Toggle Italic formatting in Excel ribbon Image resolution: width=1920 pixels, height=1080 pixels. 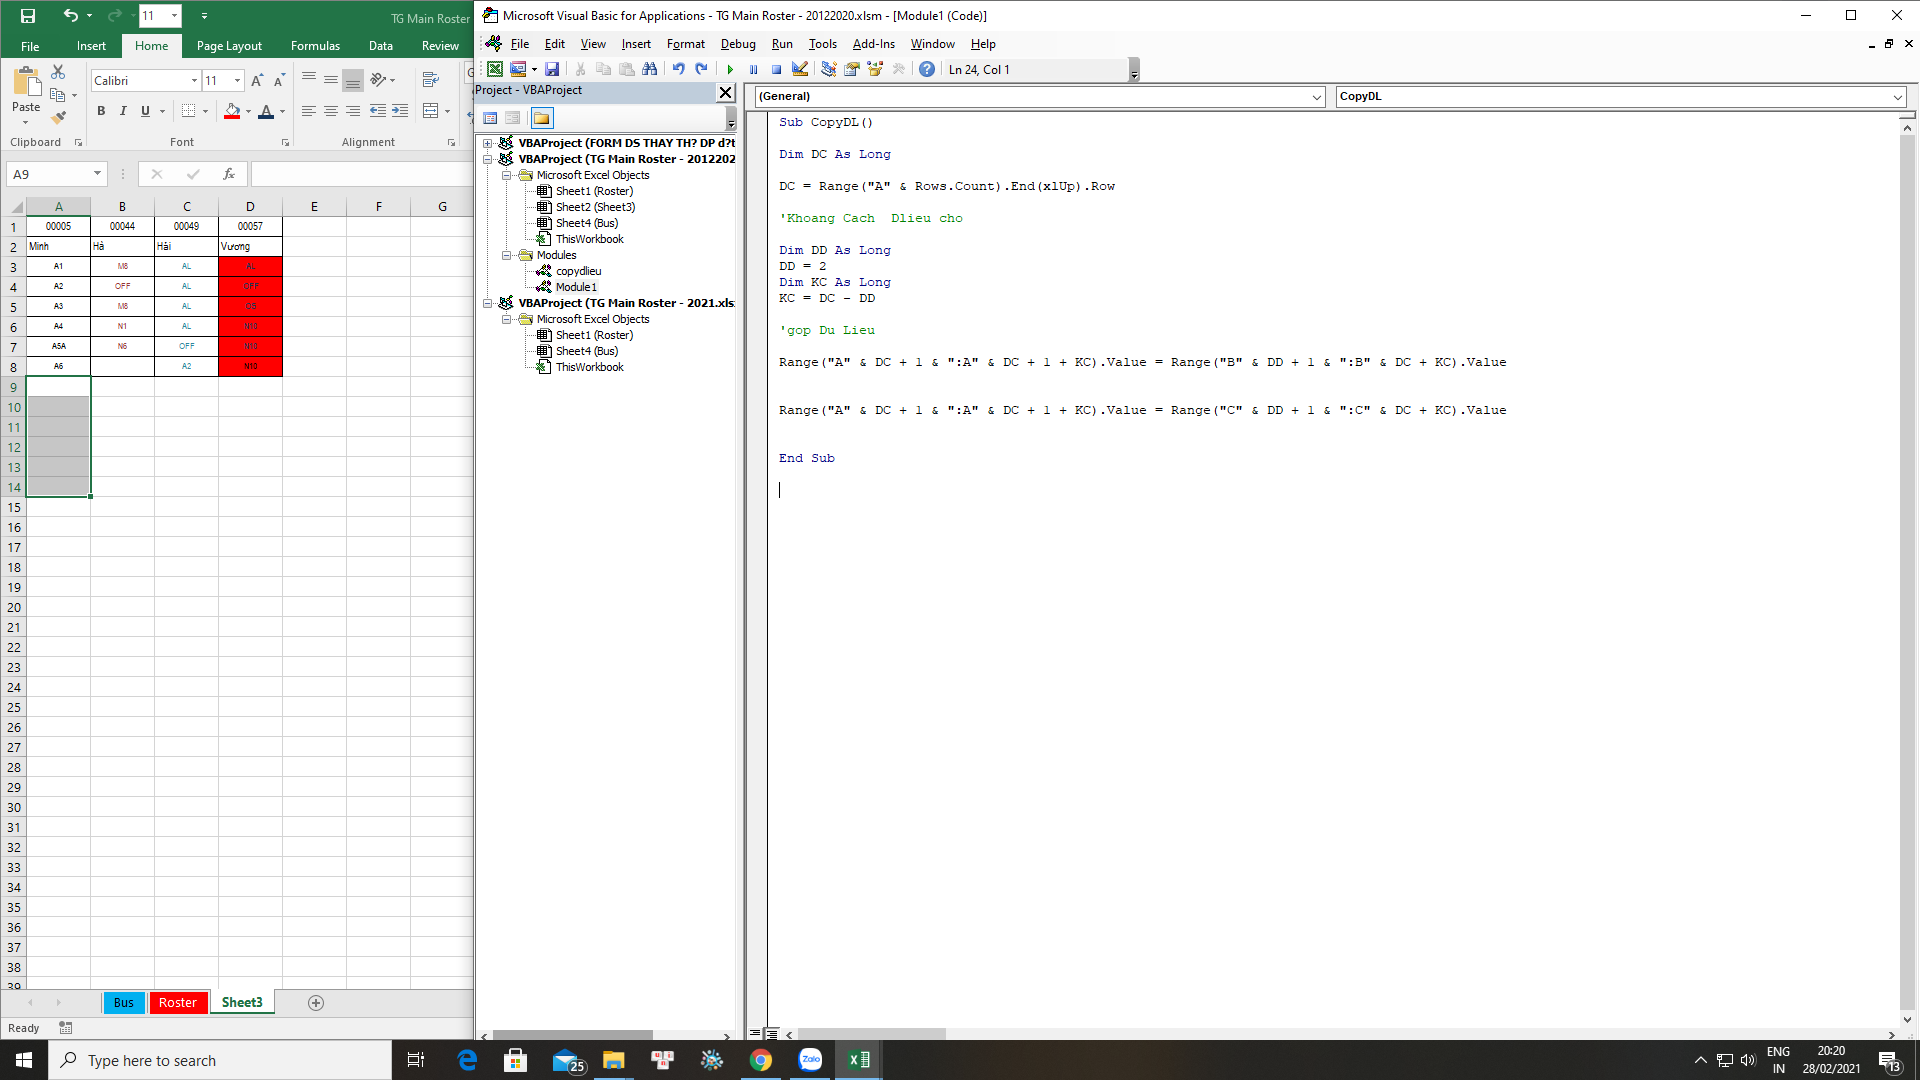[123, 111]
